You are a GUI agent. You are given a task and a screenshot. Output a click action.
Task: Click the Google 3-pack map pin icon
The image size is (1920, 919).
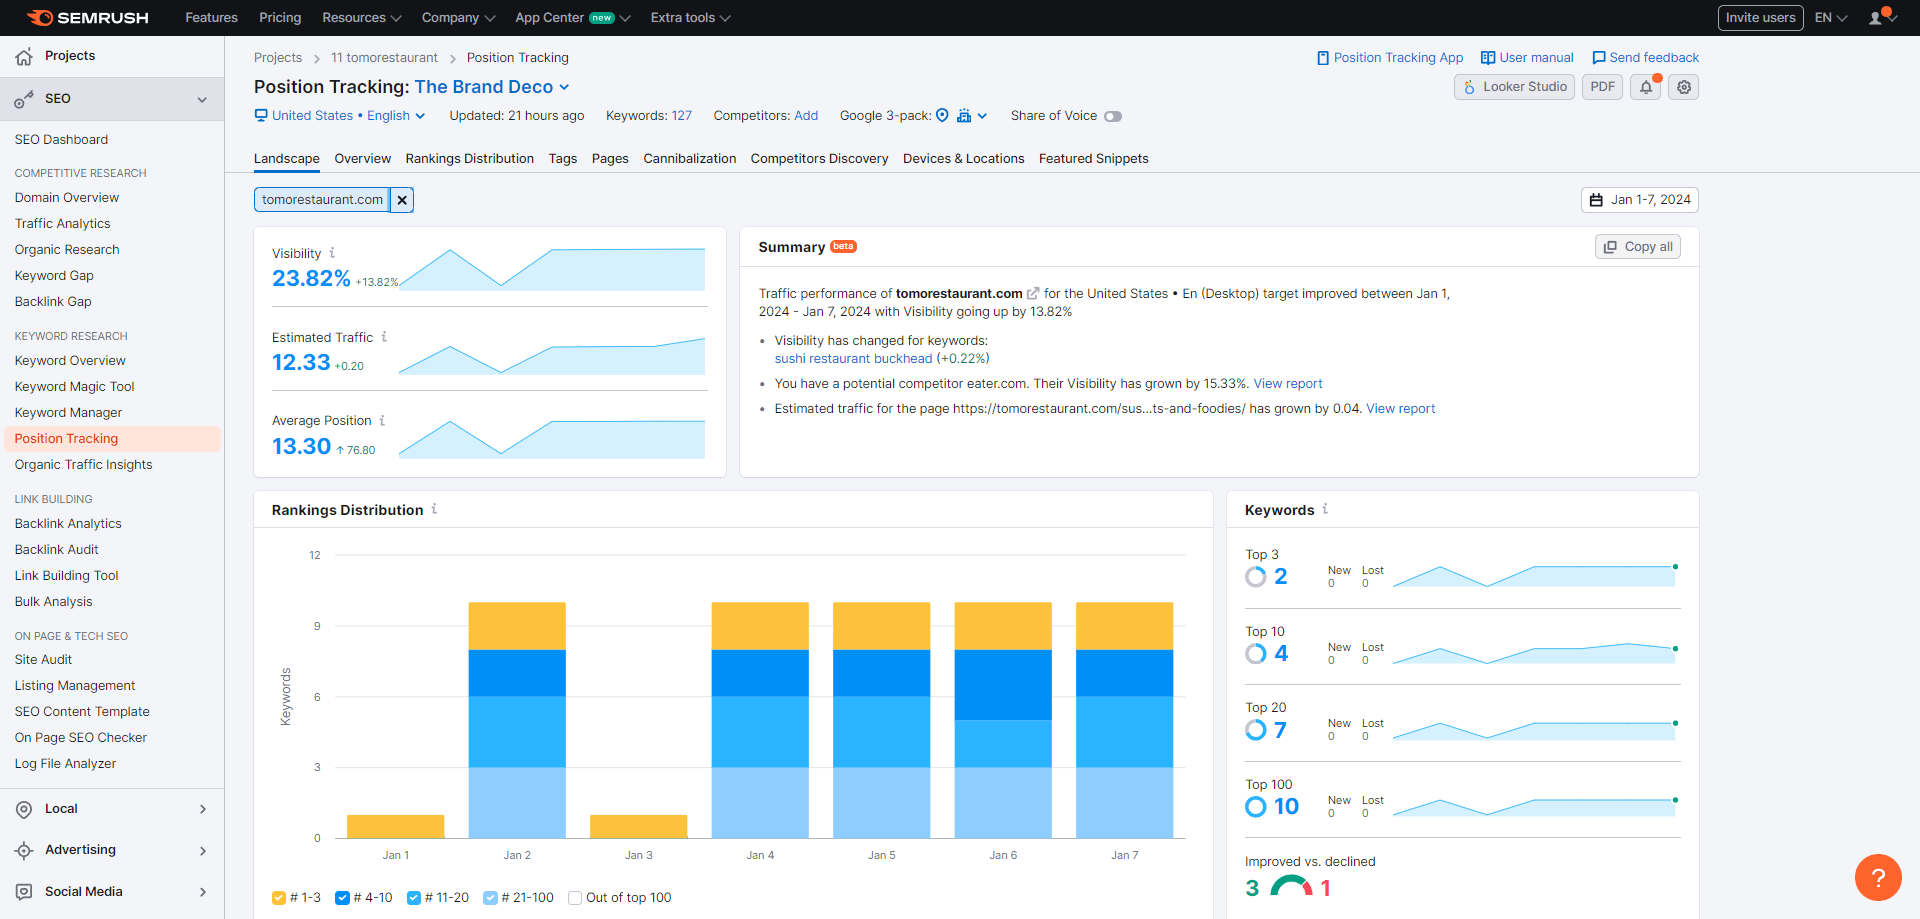click(941, 116)
